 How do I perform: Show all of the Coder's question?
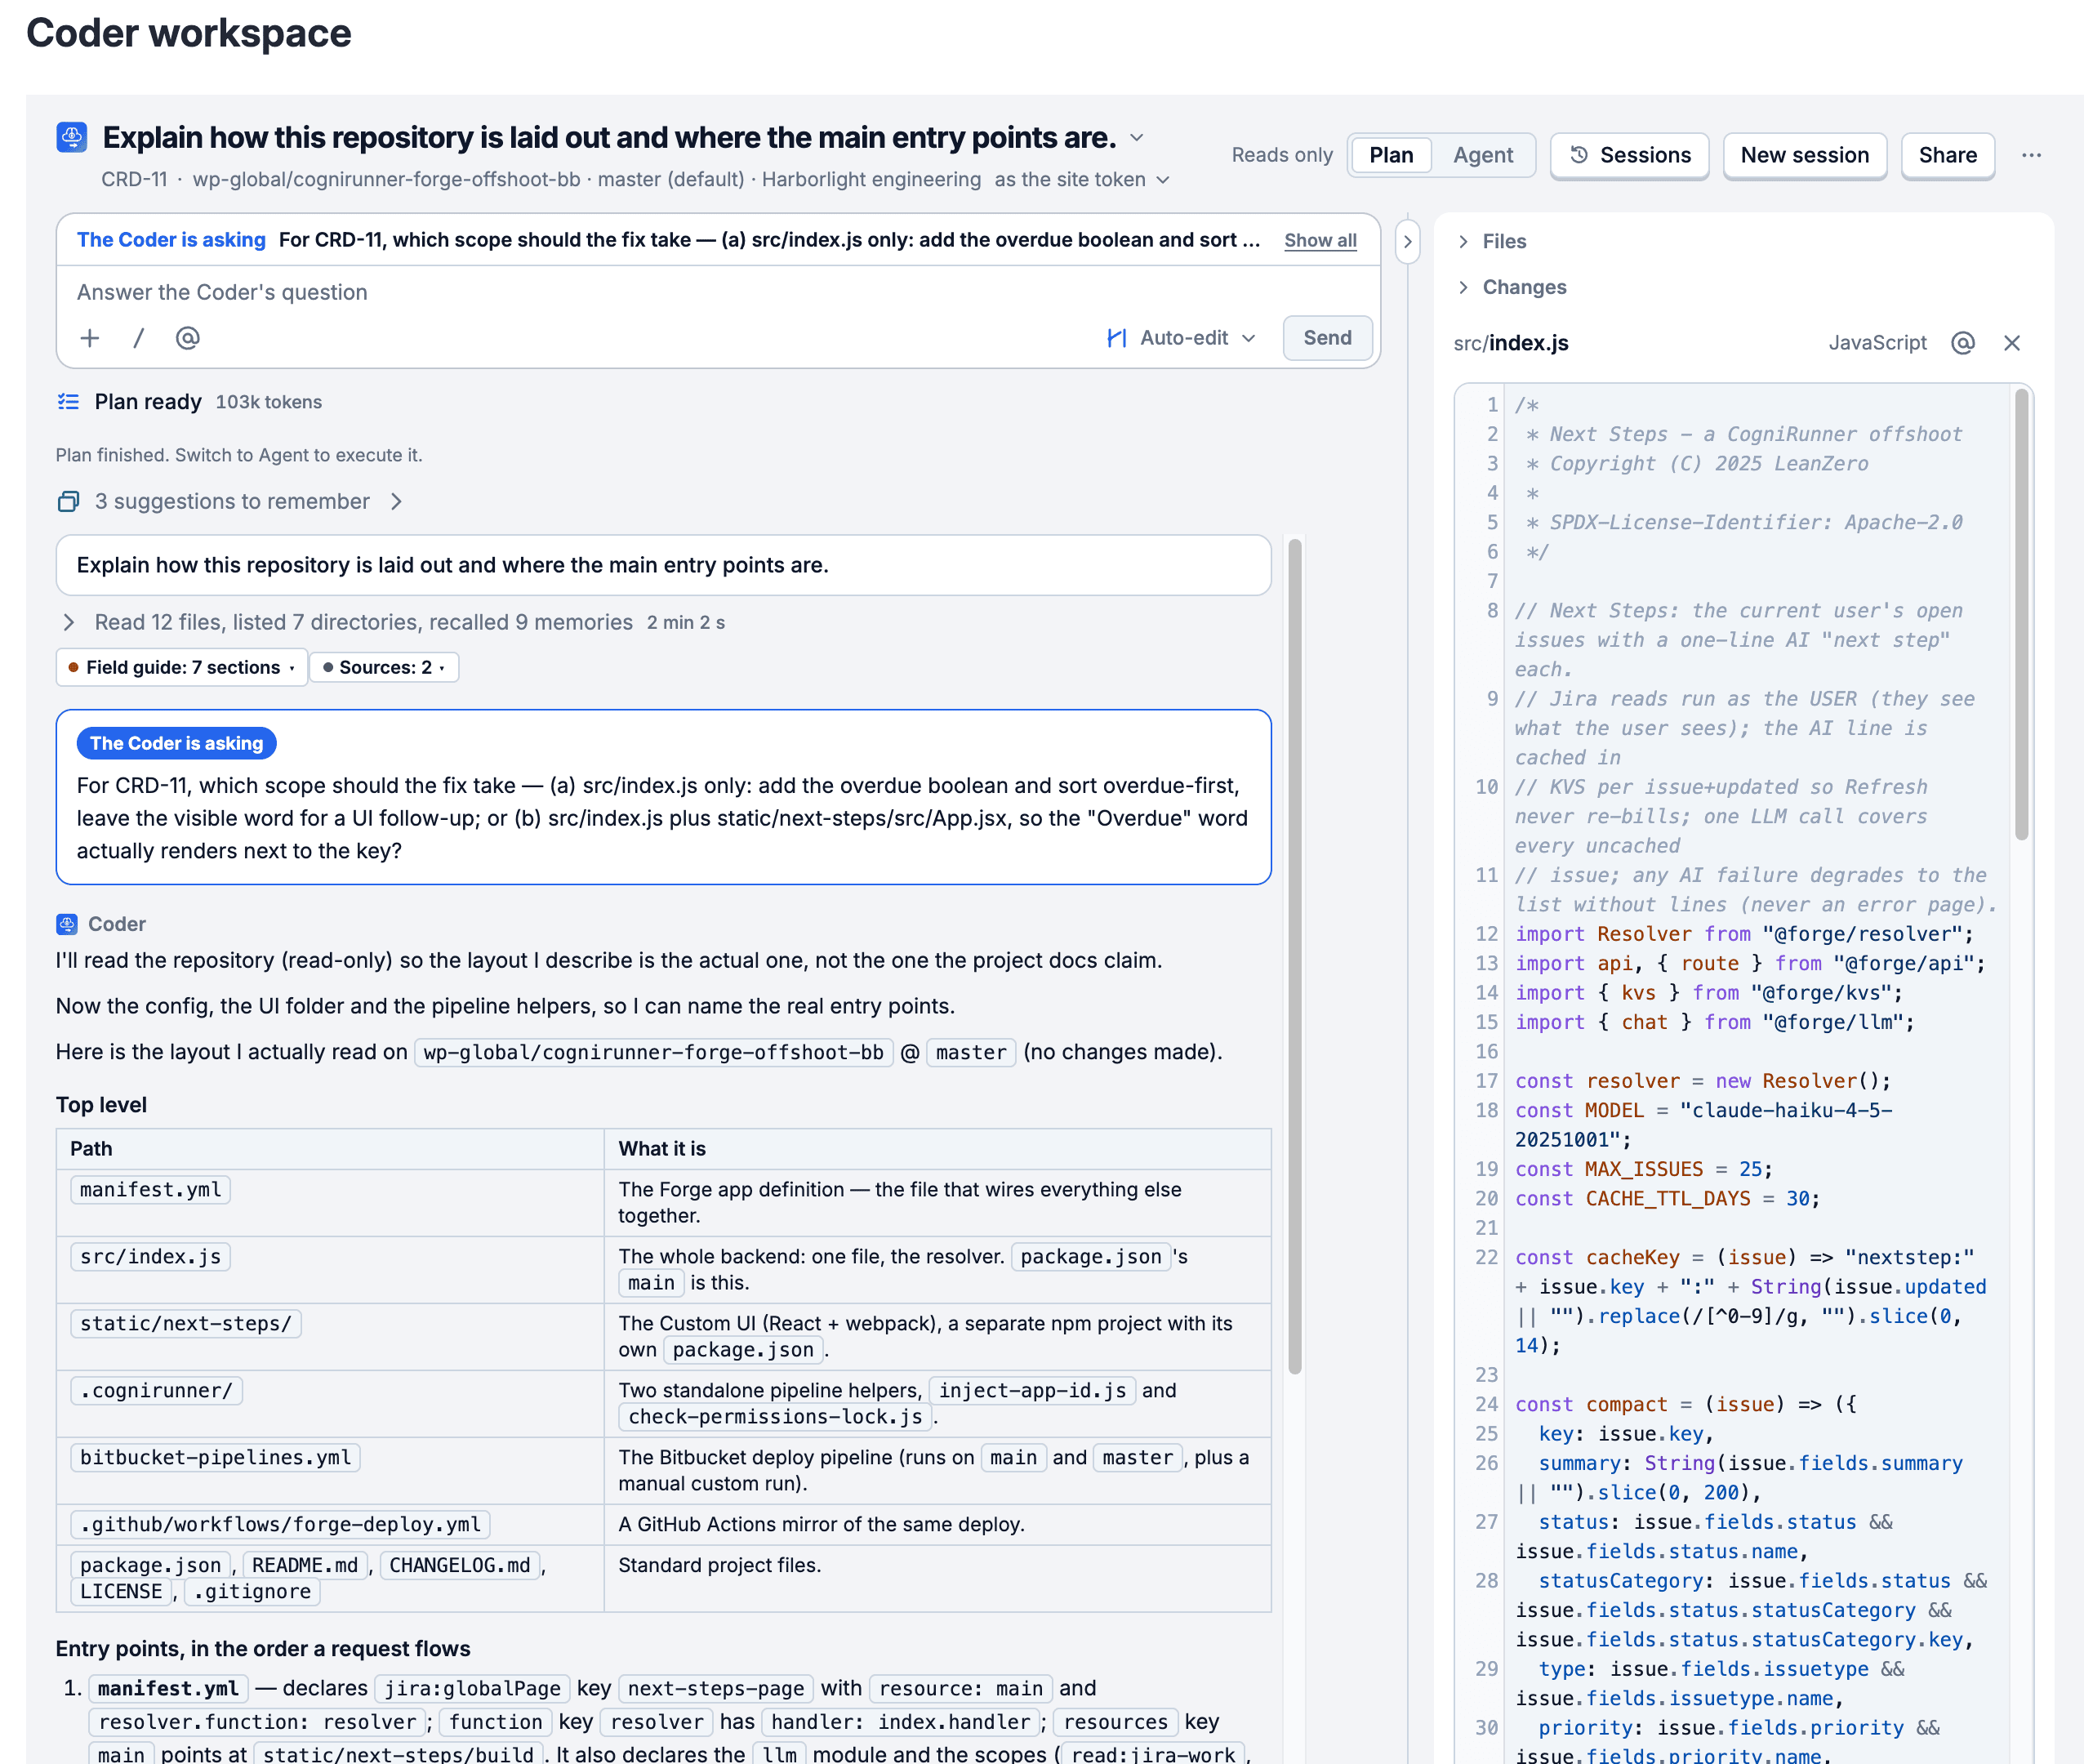[x=1320, y=240]
